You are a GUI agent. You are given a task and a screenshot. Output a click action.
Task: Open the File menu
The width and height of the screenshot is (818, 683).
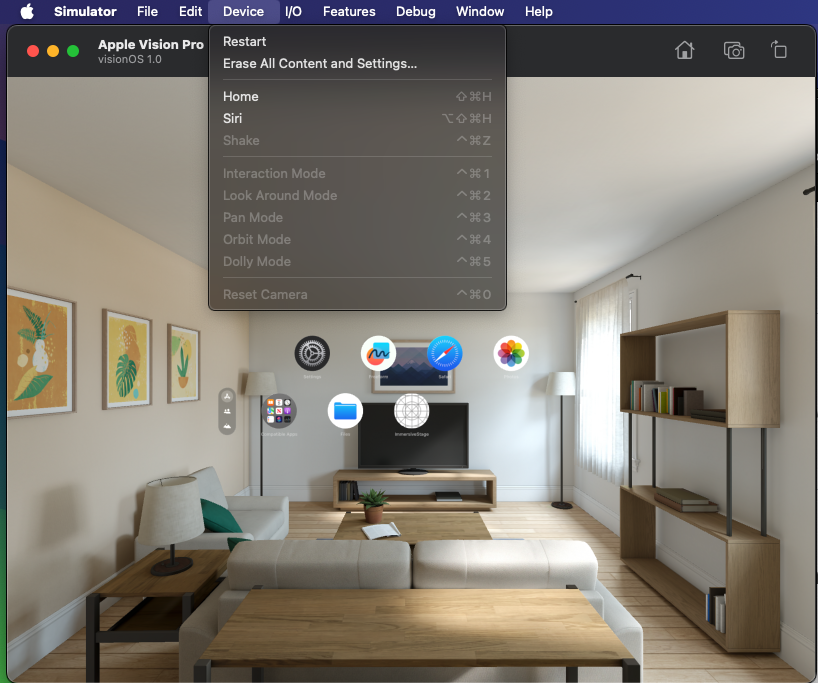coord(147,11)
